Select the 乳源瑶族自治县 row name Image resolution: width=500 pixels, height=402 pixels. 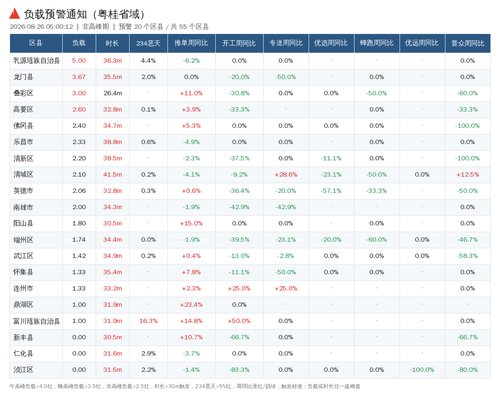tap(36, 61)
